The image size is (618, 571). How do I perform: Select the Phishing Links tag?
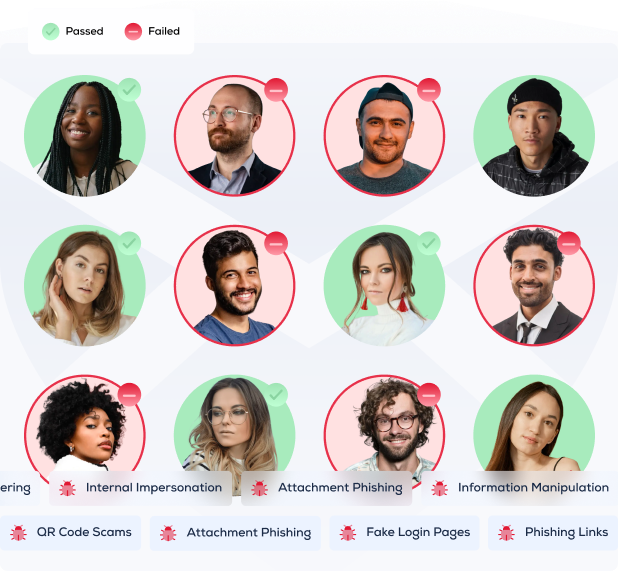[x=553, y=533]
